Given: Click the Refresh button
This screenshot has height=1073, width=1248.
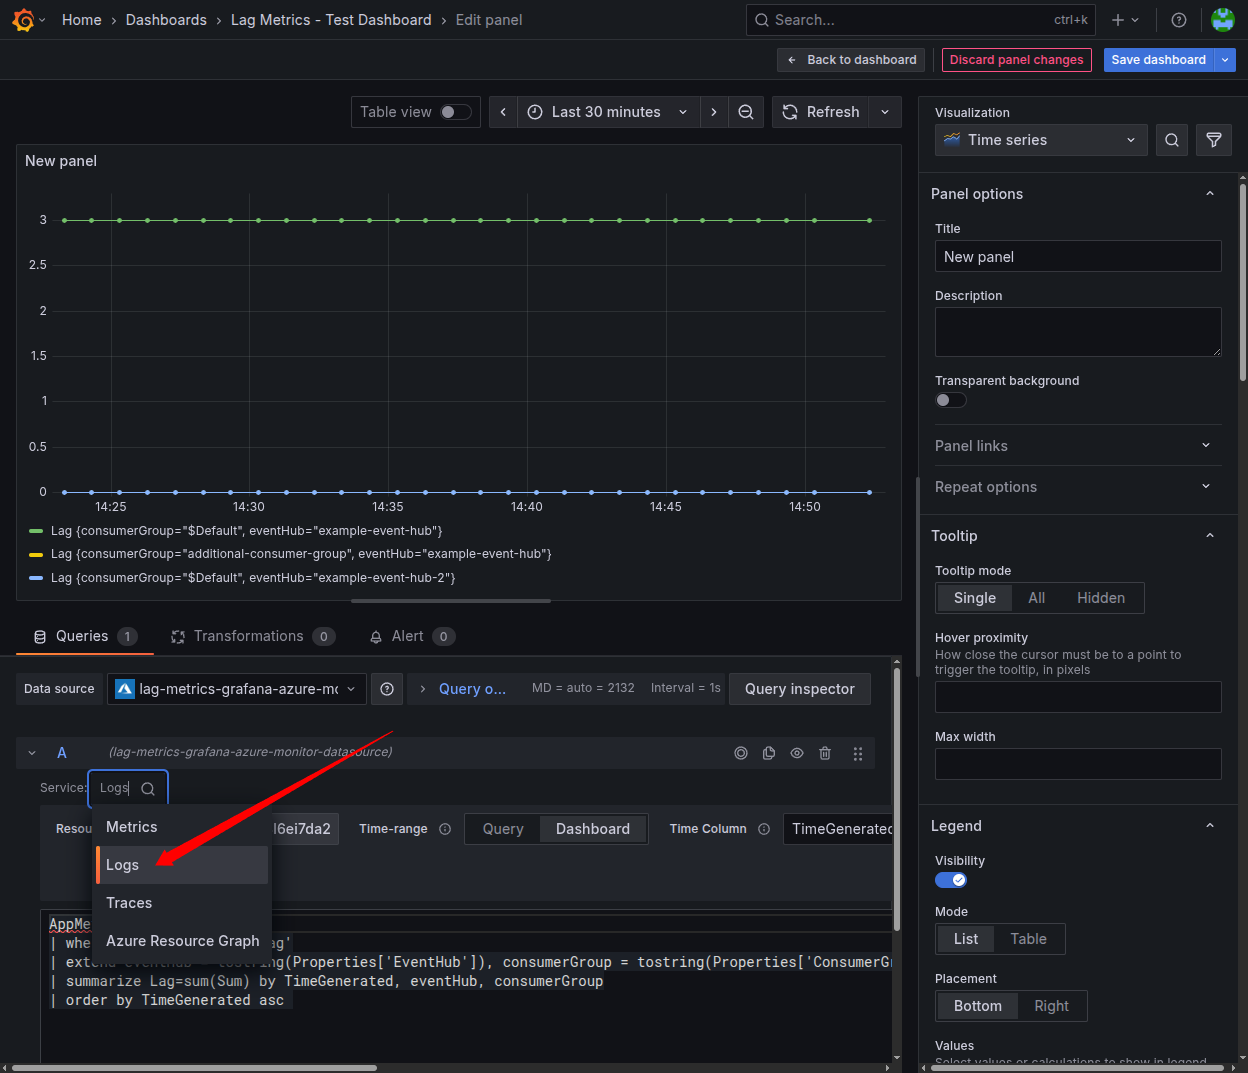Looking at the screenshot, I should (x=821, y=112).
